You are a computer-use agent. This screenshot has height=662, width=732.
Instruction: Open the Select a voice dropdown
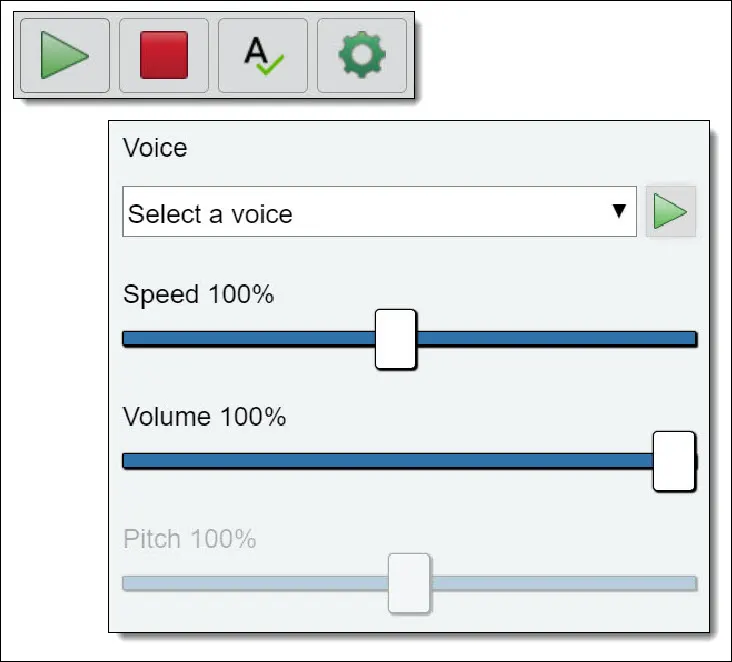pyautogui.click(x=379, y=211)
